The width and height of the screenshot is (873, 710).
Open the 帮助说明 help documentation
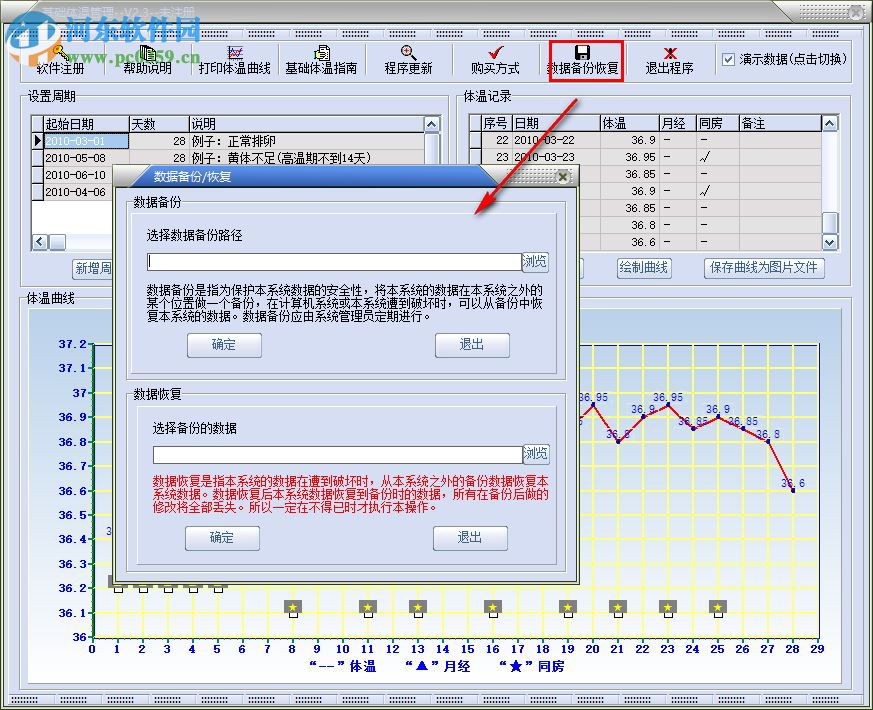click(x=146, y=60)
